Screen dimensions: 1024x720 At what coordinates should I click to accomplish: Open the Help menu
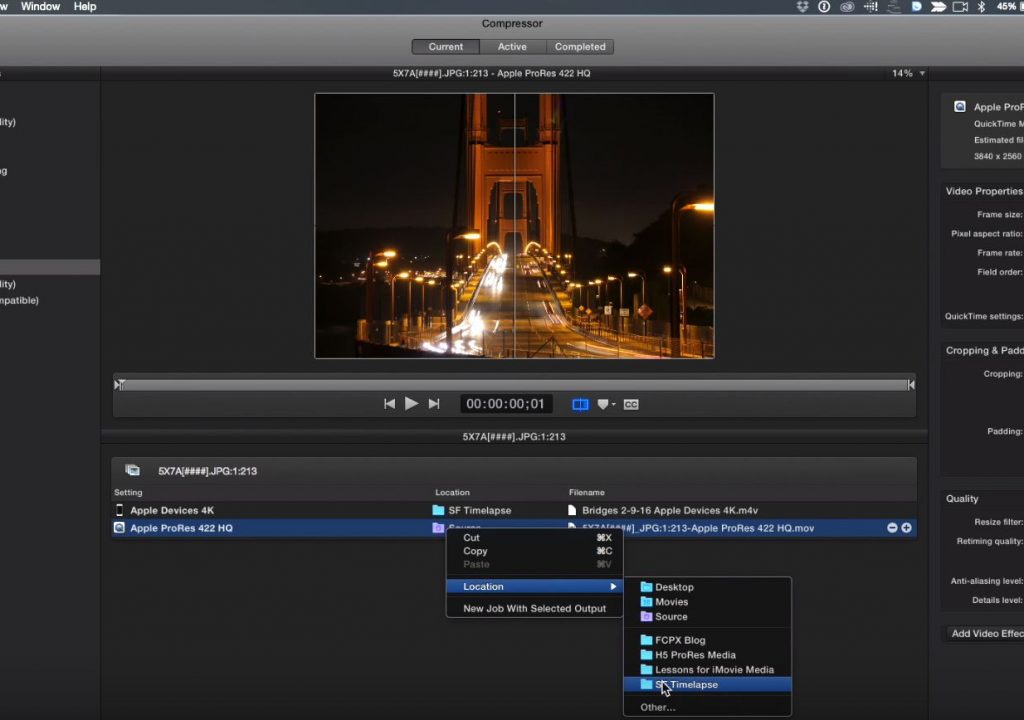tap(85, 7)
